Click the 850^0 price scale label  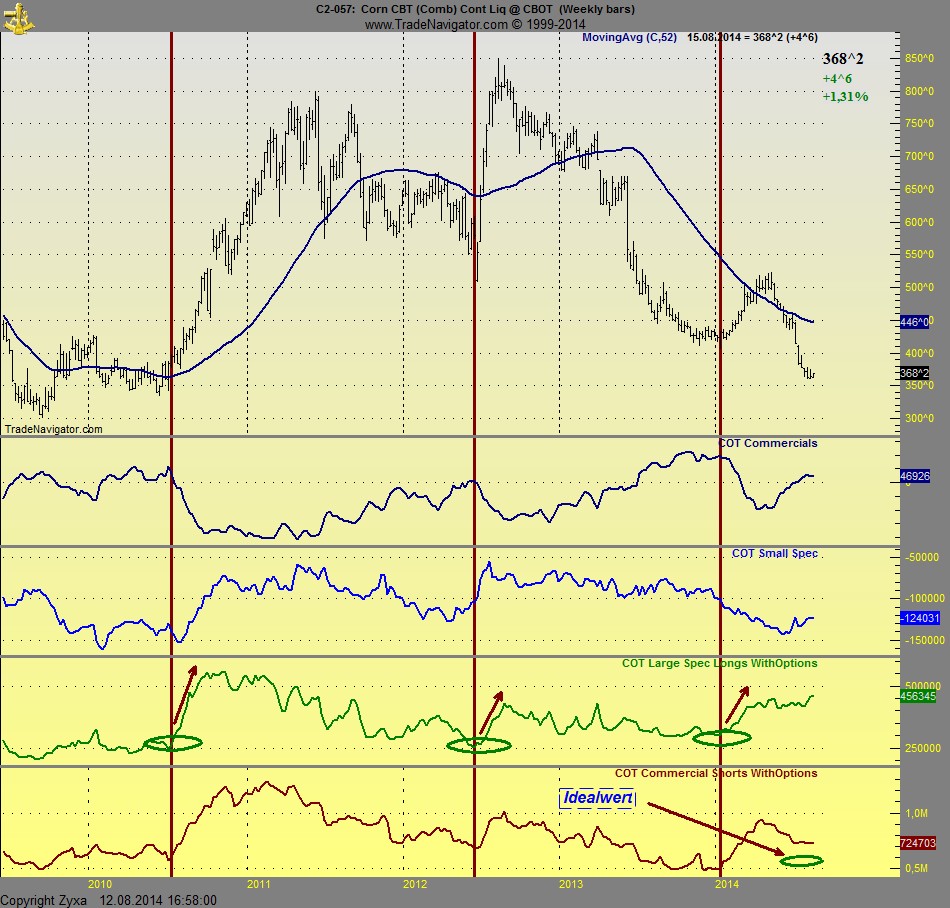(918, 58)
